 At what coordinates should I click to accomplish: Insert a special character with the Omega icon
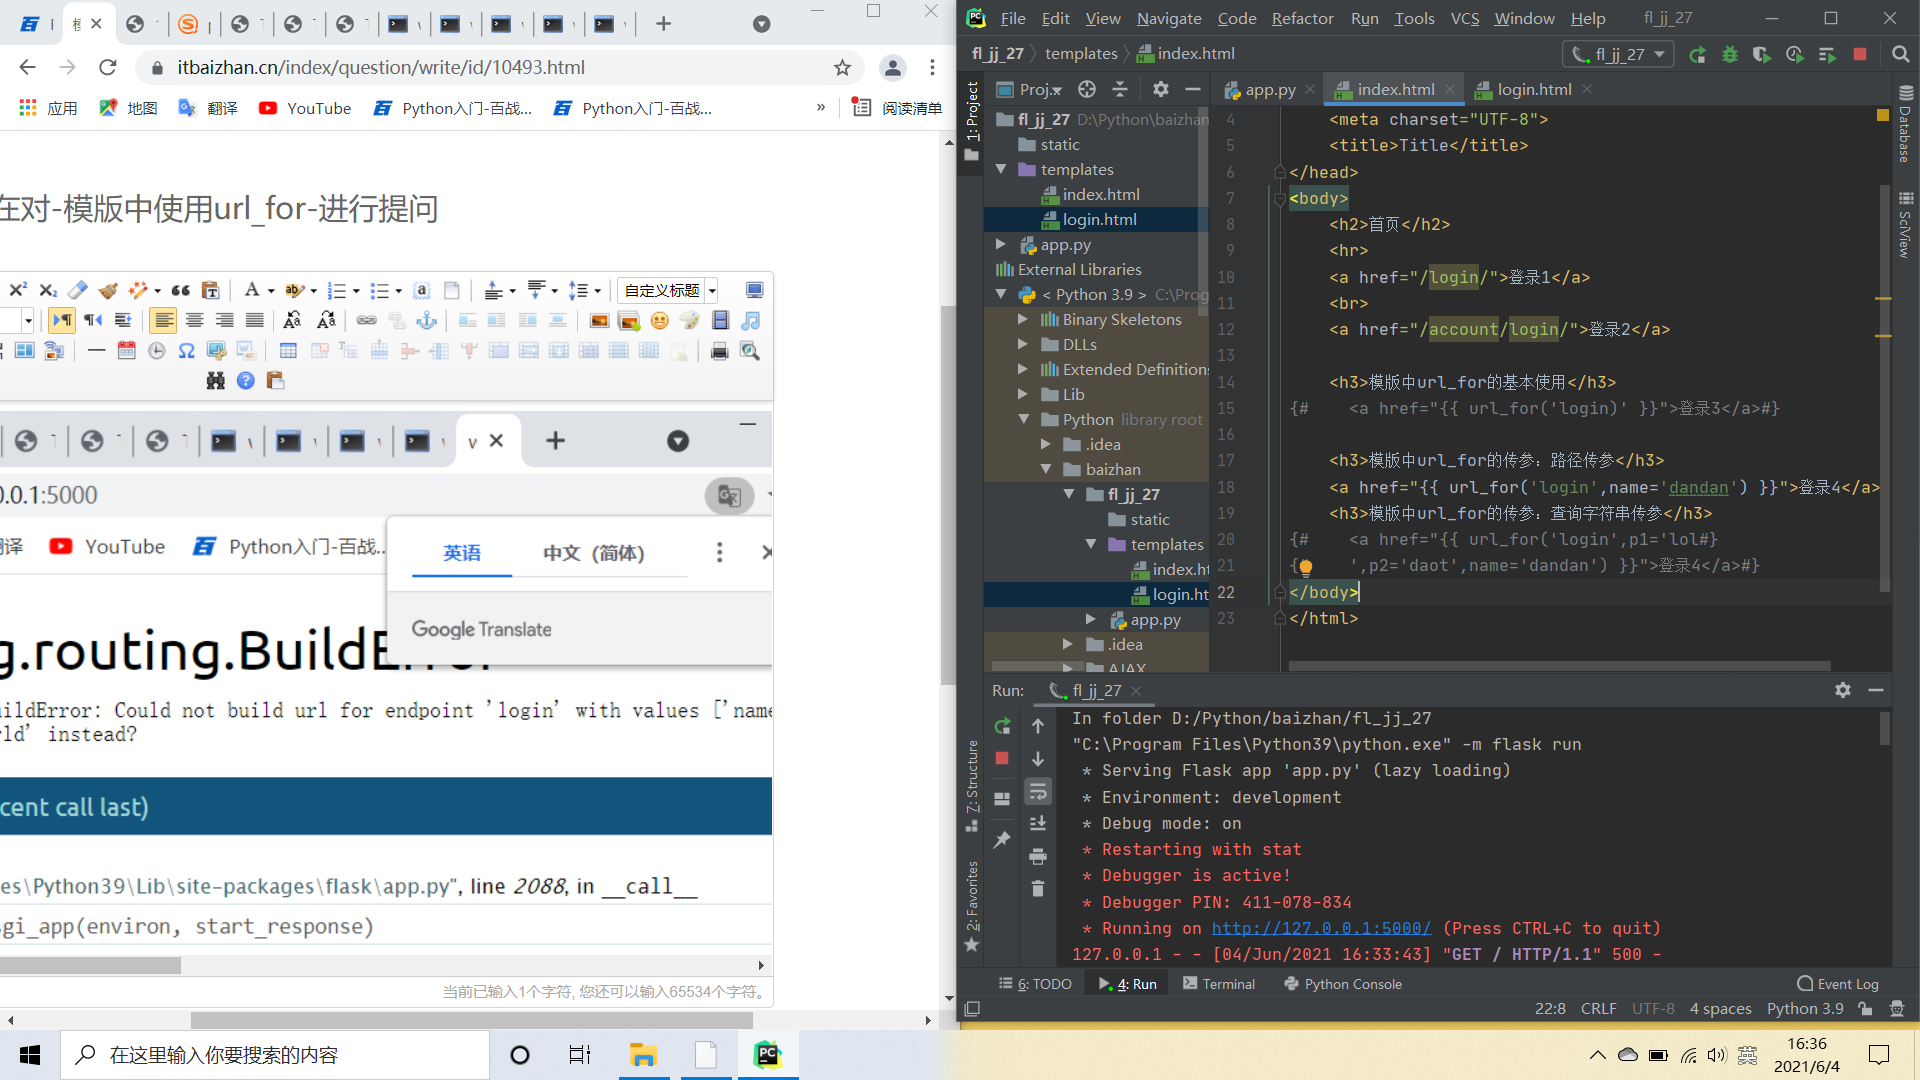(187, 351)
